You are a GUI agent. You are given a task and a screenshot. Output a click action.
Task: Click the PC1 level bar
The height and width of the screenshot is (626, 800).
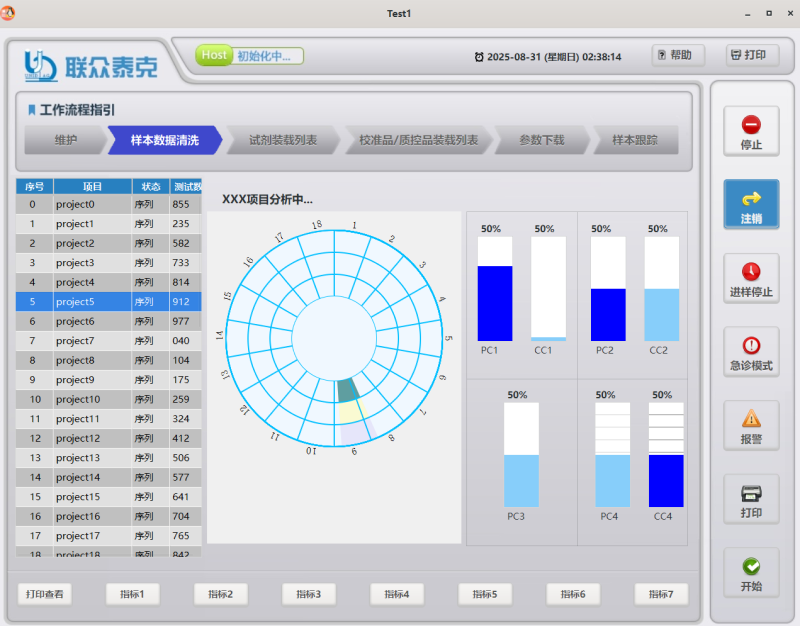tap(495, 289)
